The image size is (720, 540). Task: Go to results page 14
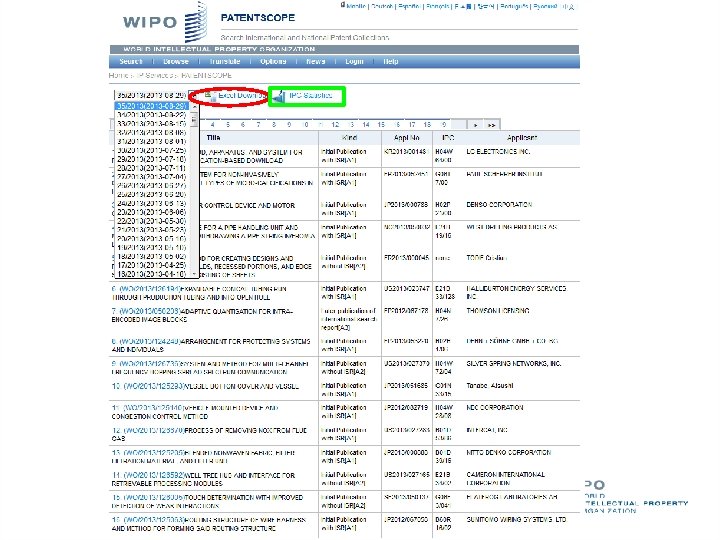(x=366, y=125)
